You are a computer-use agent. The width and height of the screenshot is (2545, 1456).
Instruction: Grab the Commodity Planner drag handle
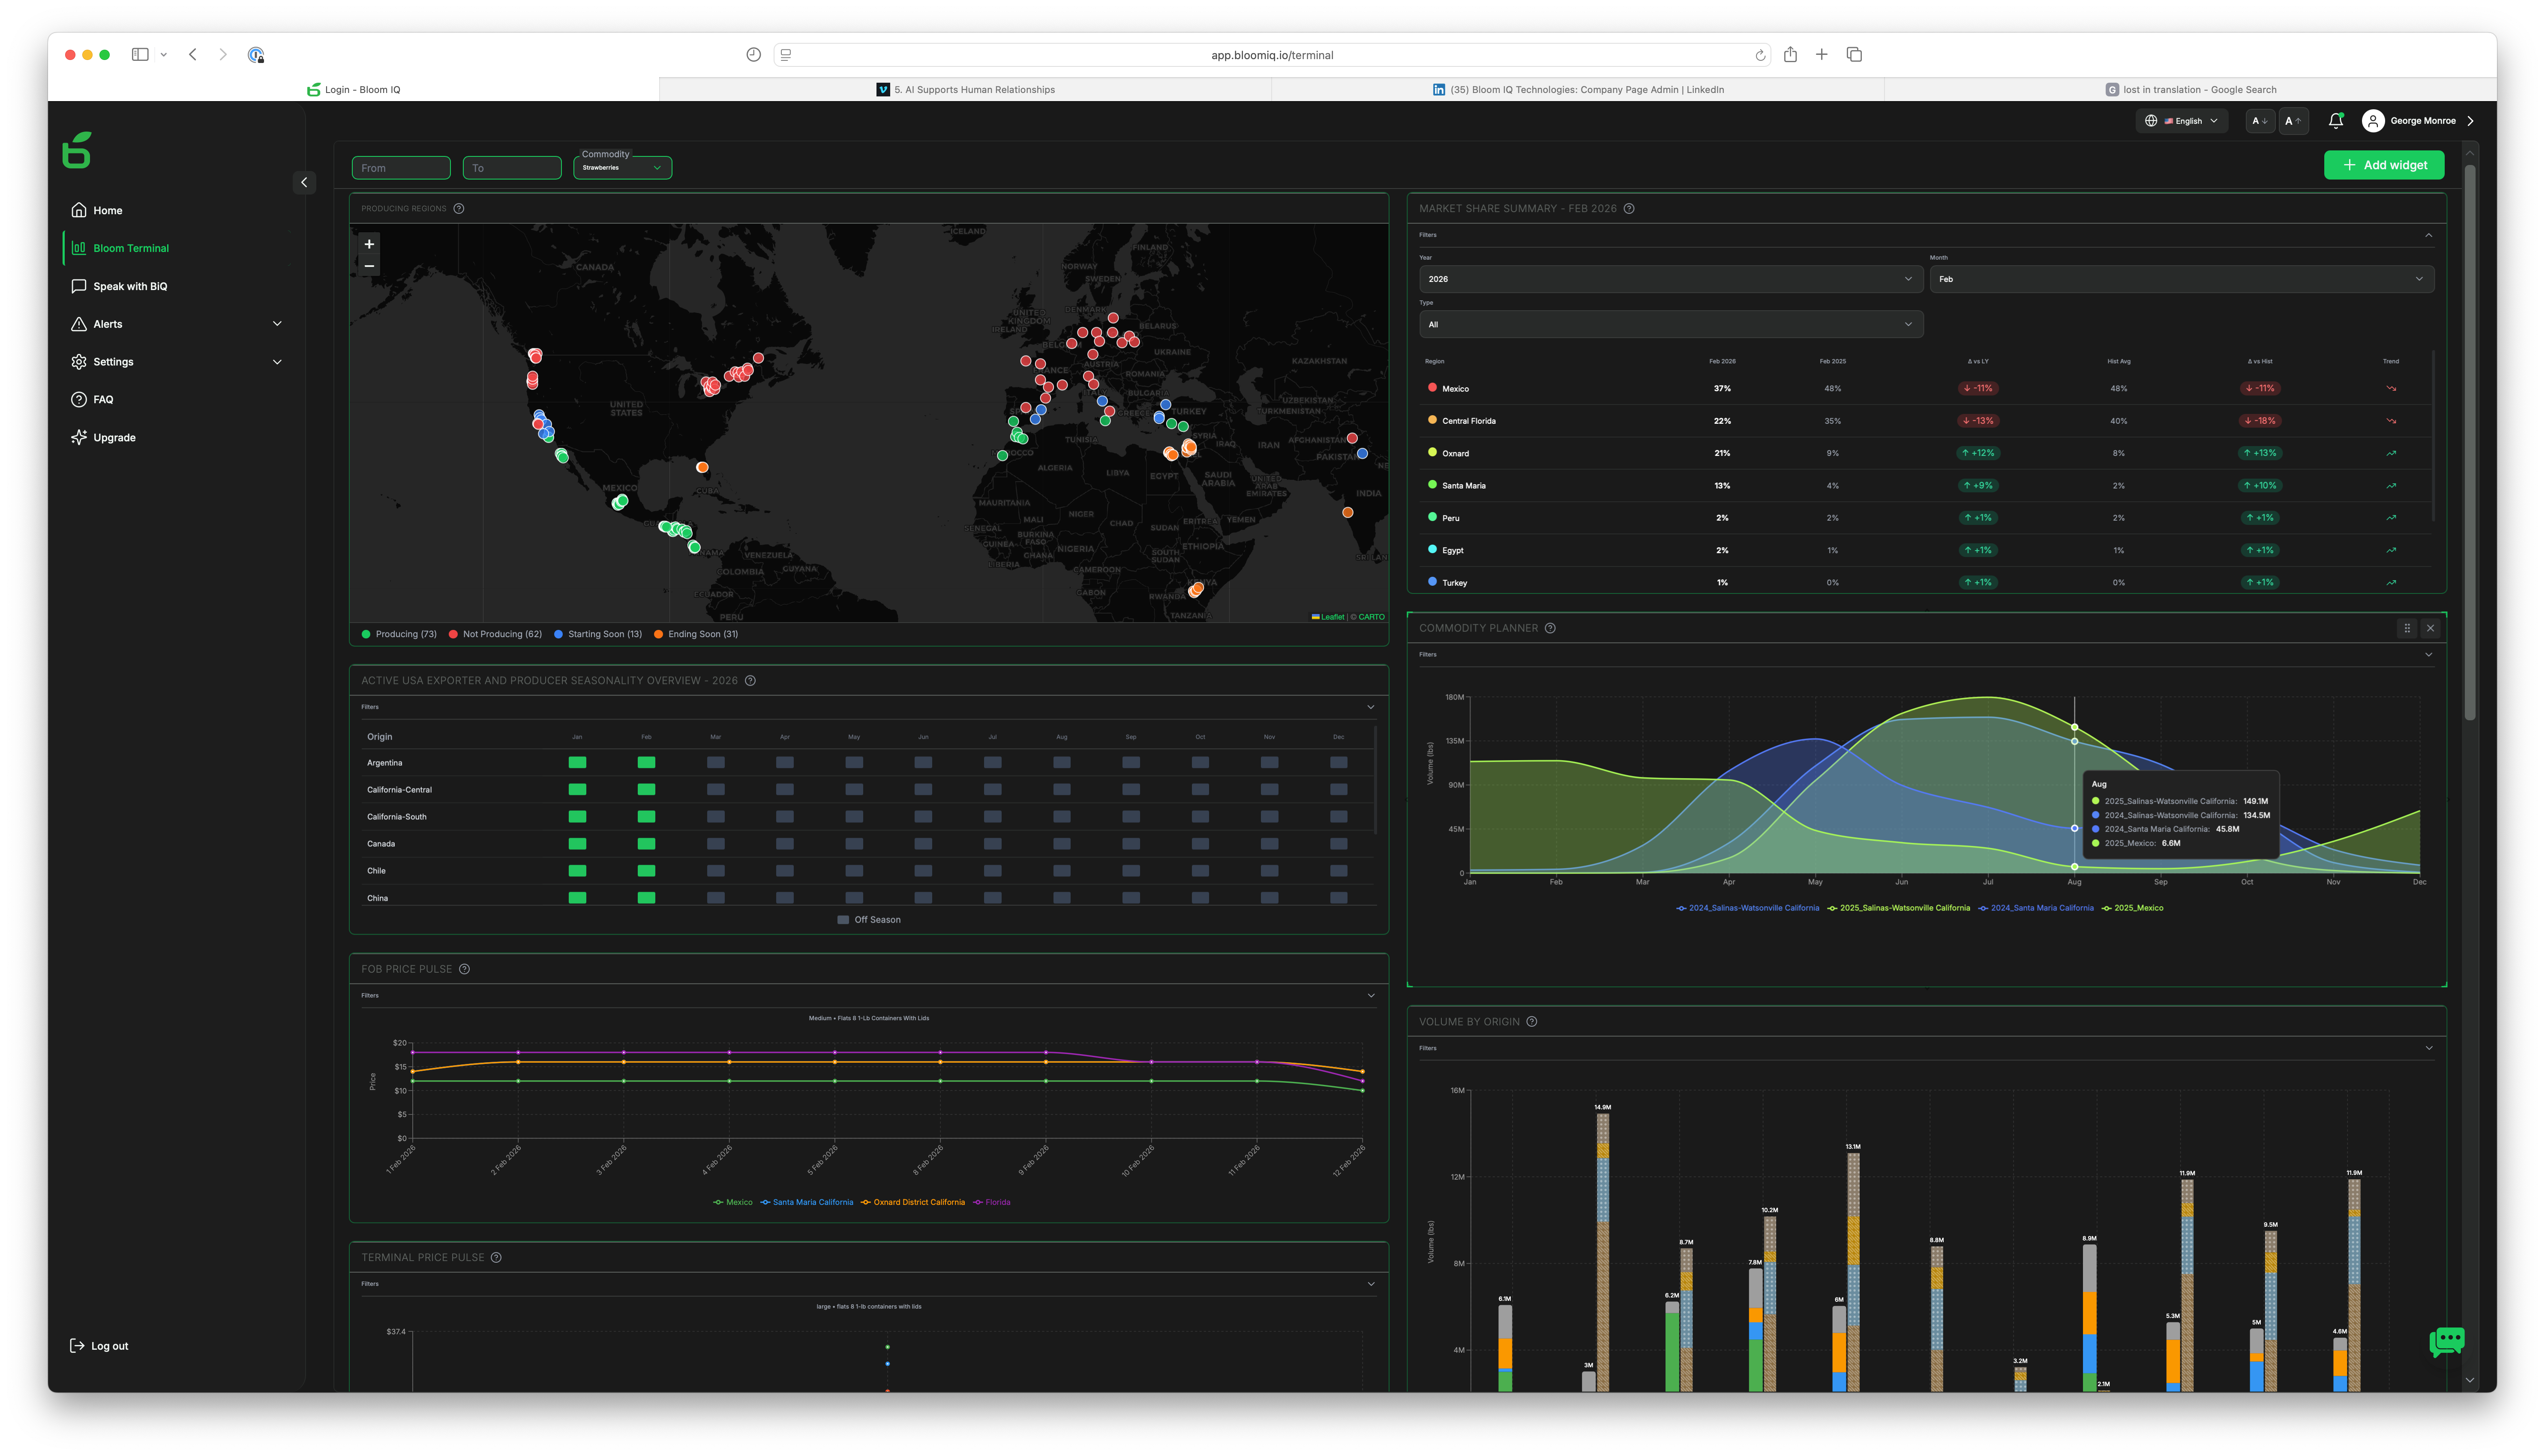pyautogui.click(x=2407, y=628)
